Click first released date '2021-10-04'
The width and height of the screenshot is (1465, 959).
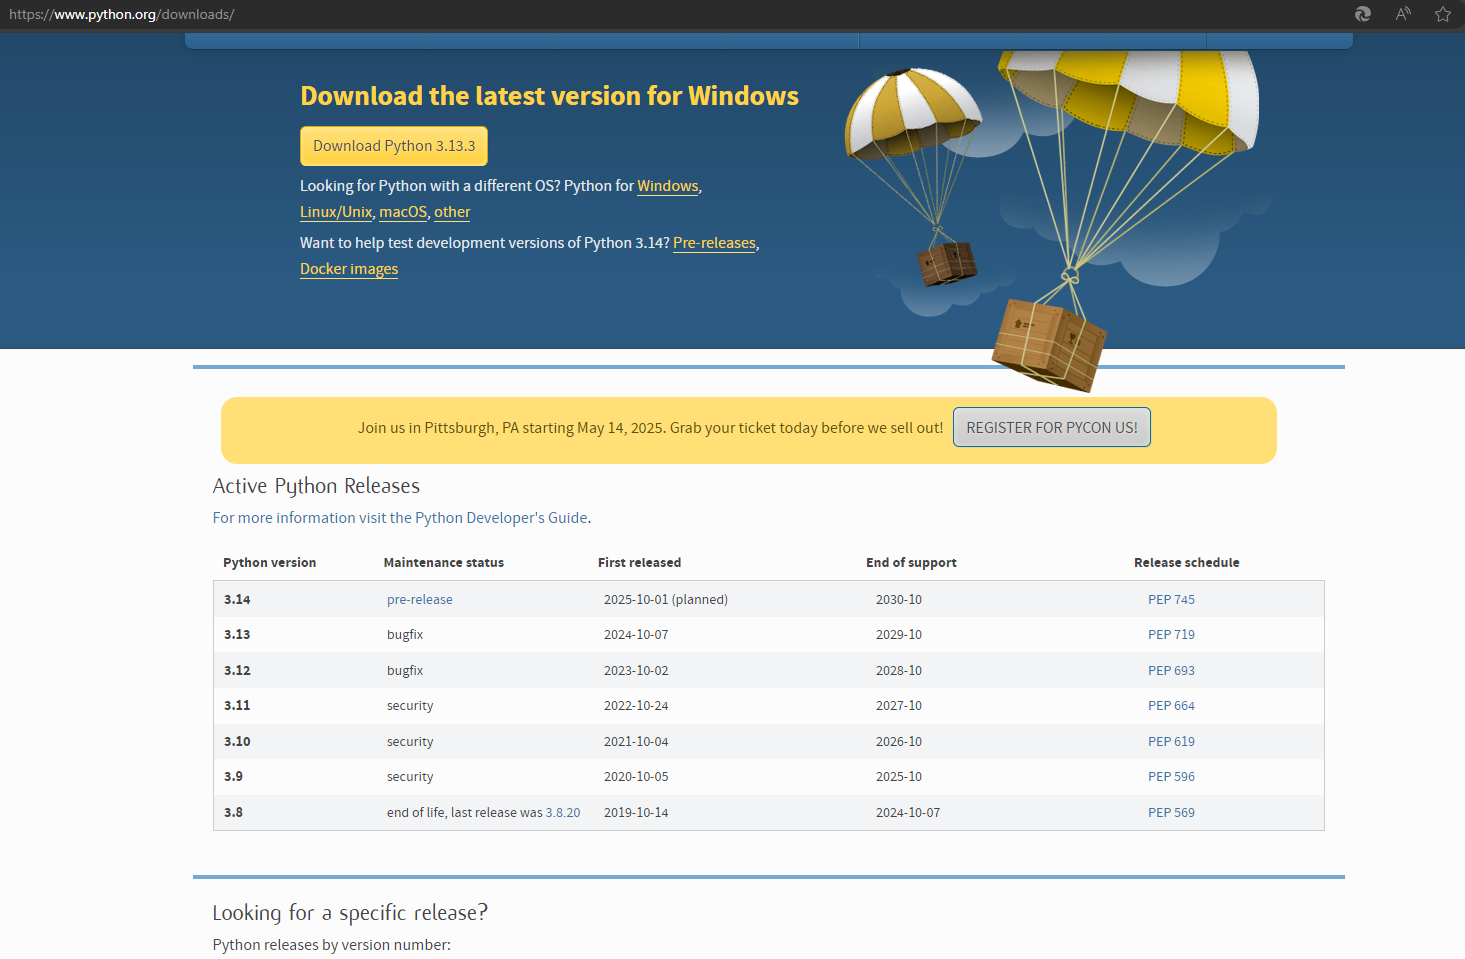636,742
